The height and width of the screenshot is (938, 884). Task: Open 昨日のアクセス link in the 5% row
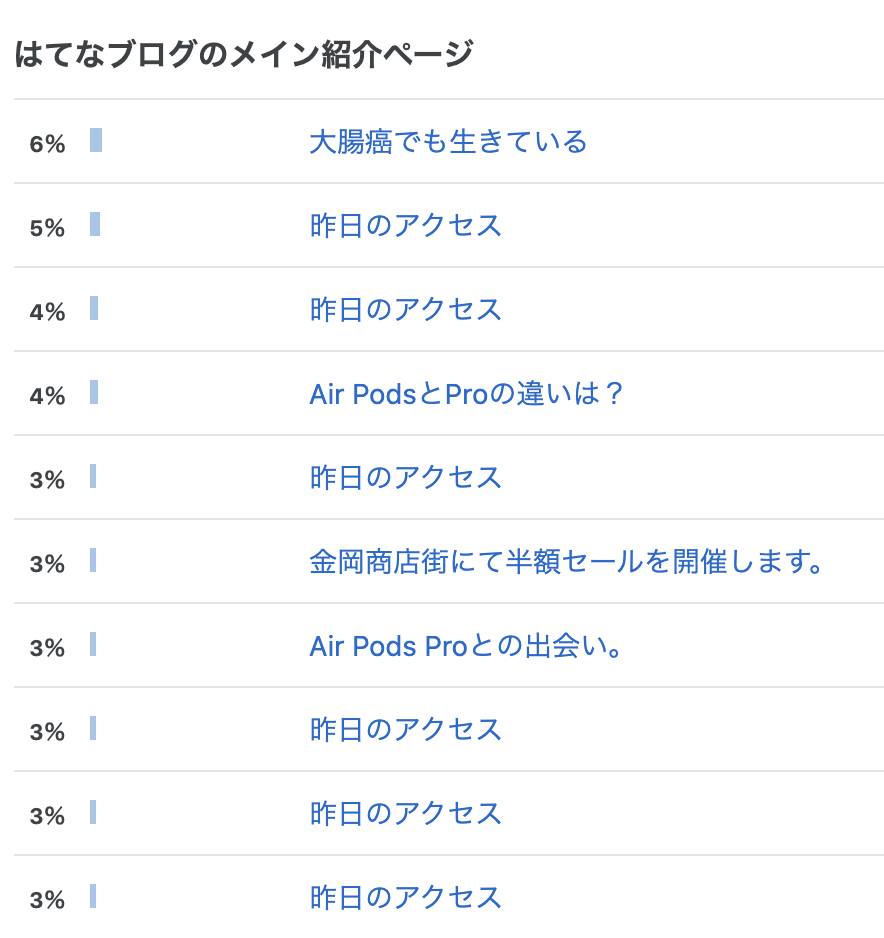[406, 226]
